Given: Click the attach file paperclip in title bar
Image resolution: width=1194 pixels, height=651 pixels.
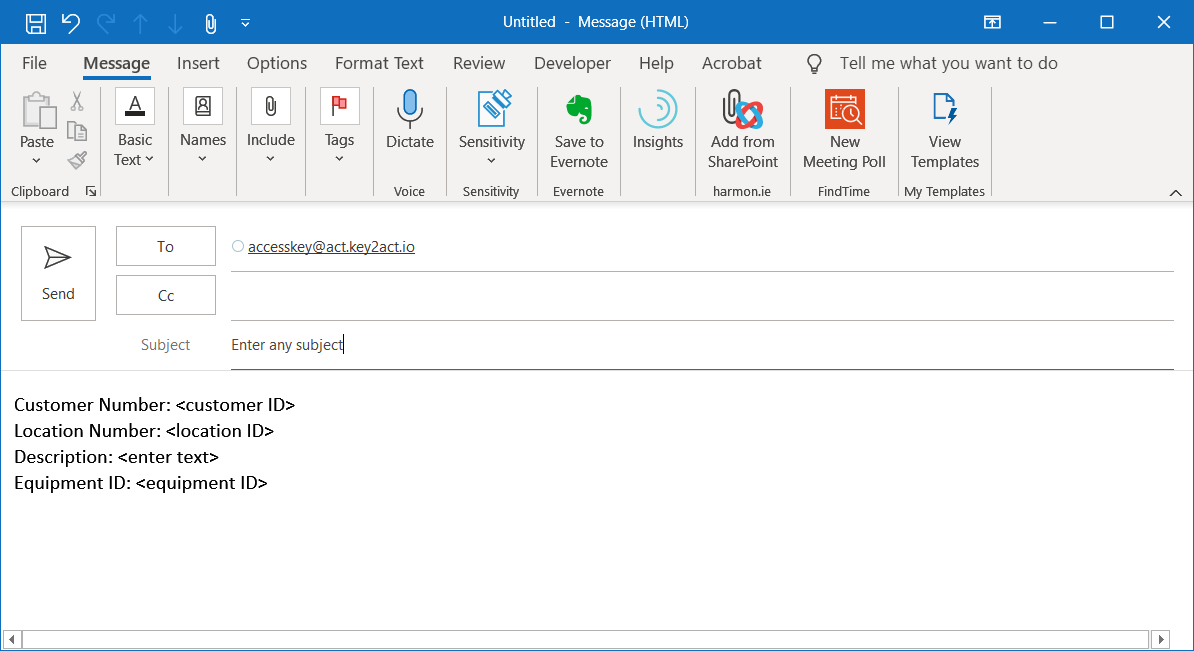Looking at the screenshot, I should pos(210,22).
